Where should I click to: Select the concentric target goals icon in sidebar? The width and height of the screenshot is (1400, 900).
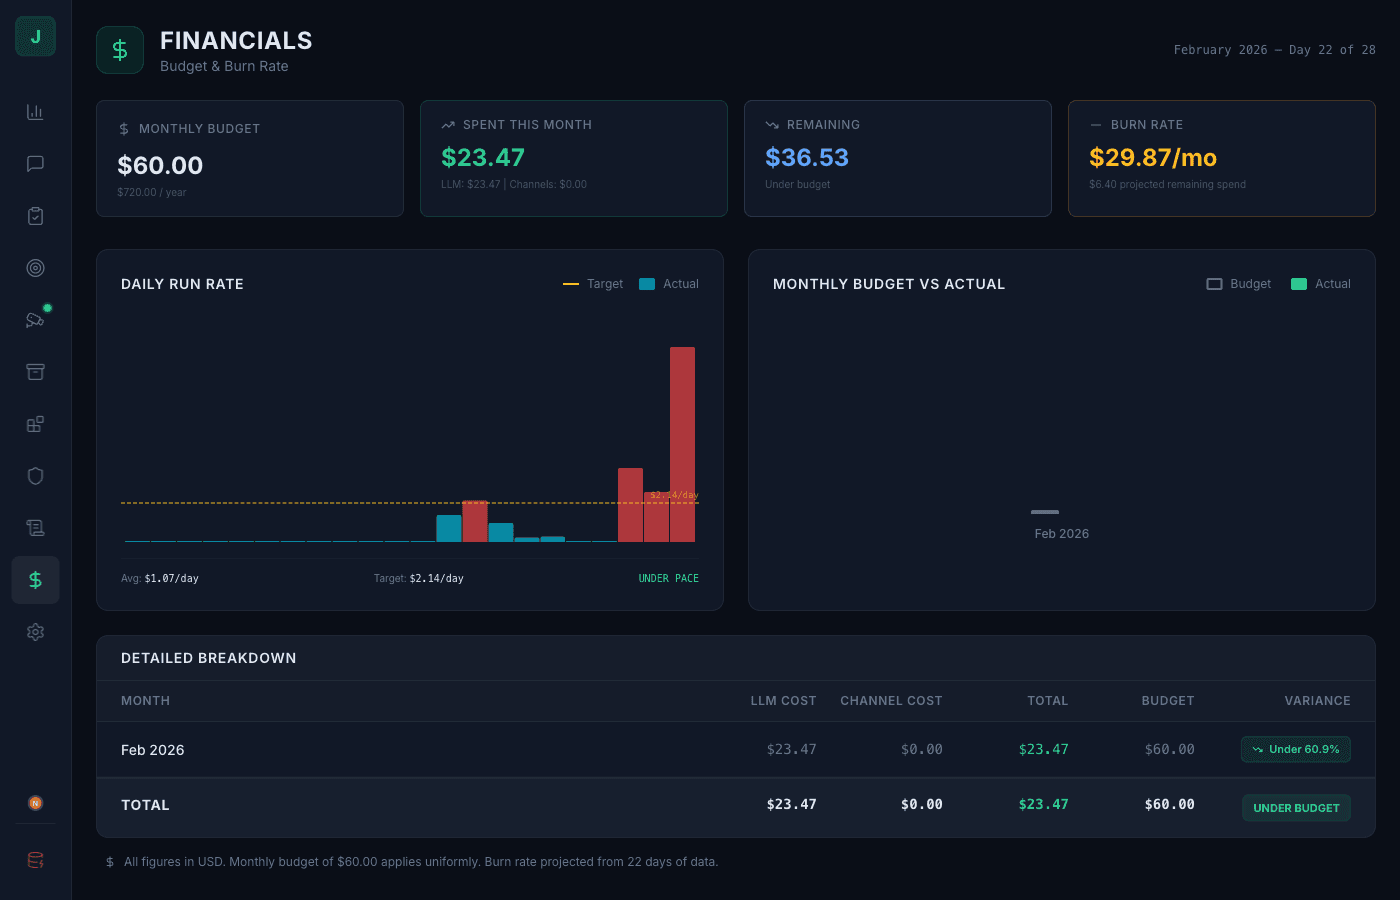click(35, 268)
